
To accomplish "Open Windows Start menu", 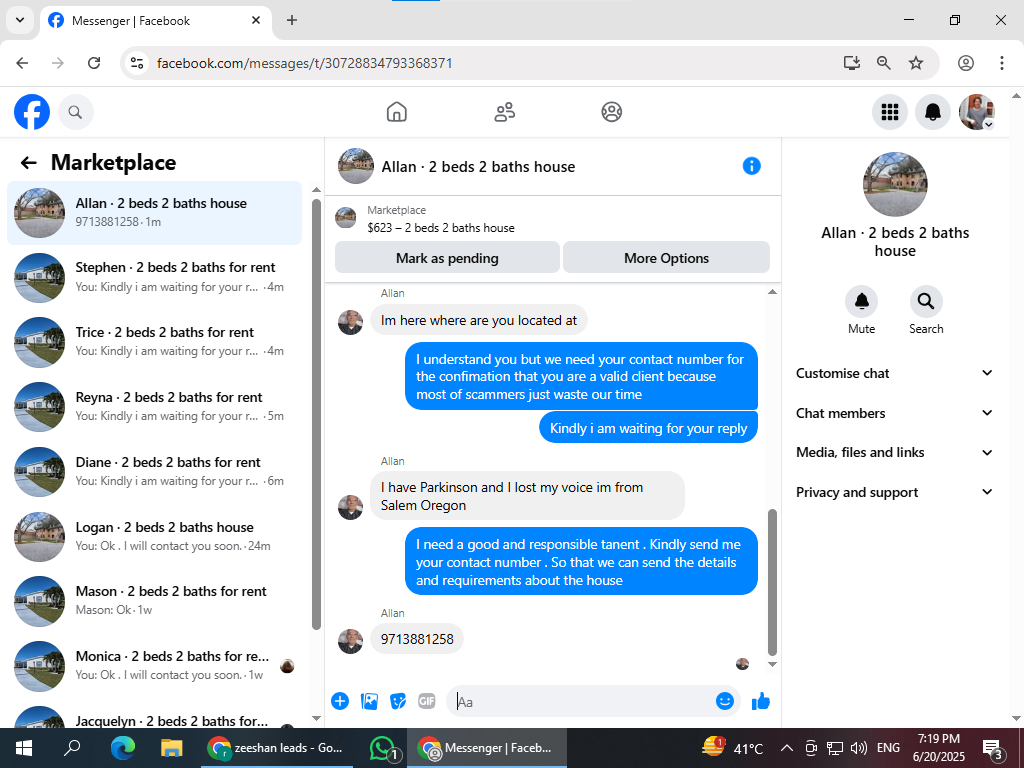I will (24, 748).
